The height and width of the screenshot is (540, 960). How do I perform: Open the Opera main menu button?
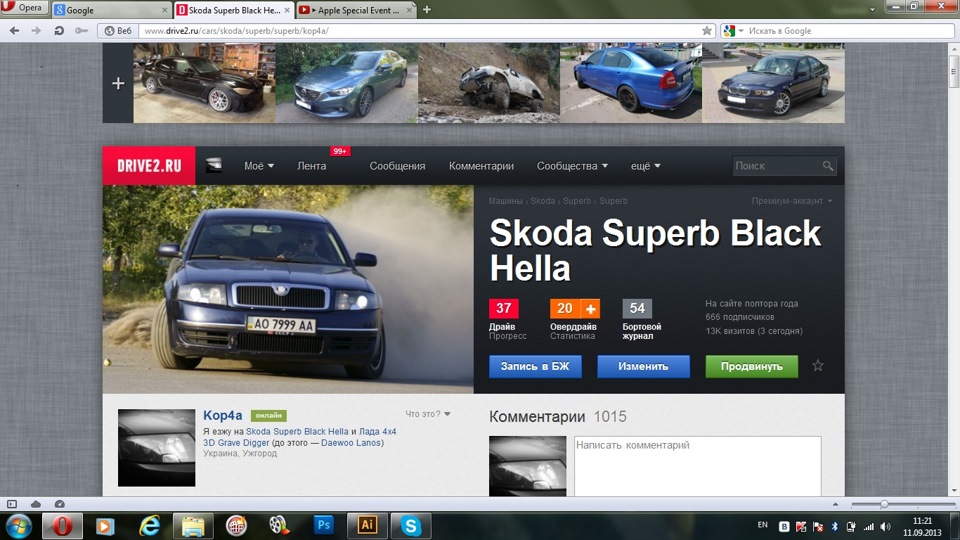point(23,8)
